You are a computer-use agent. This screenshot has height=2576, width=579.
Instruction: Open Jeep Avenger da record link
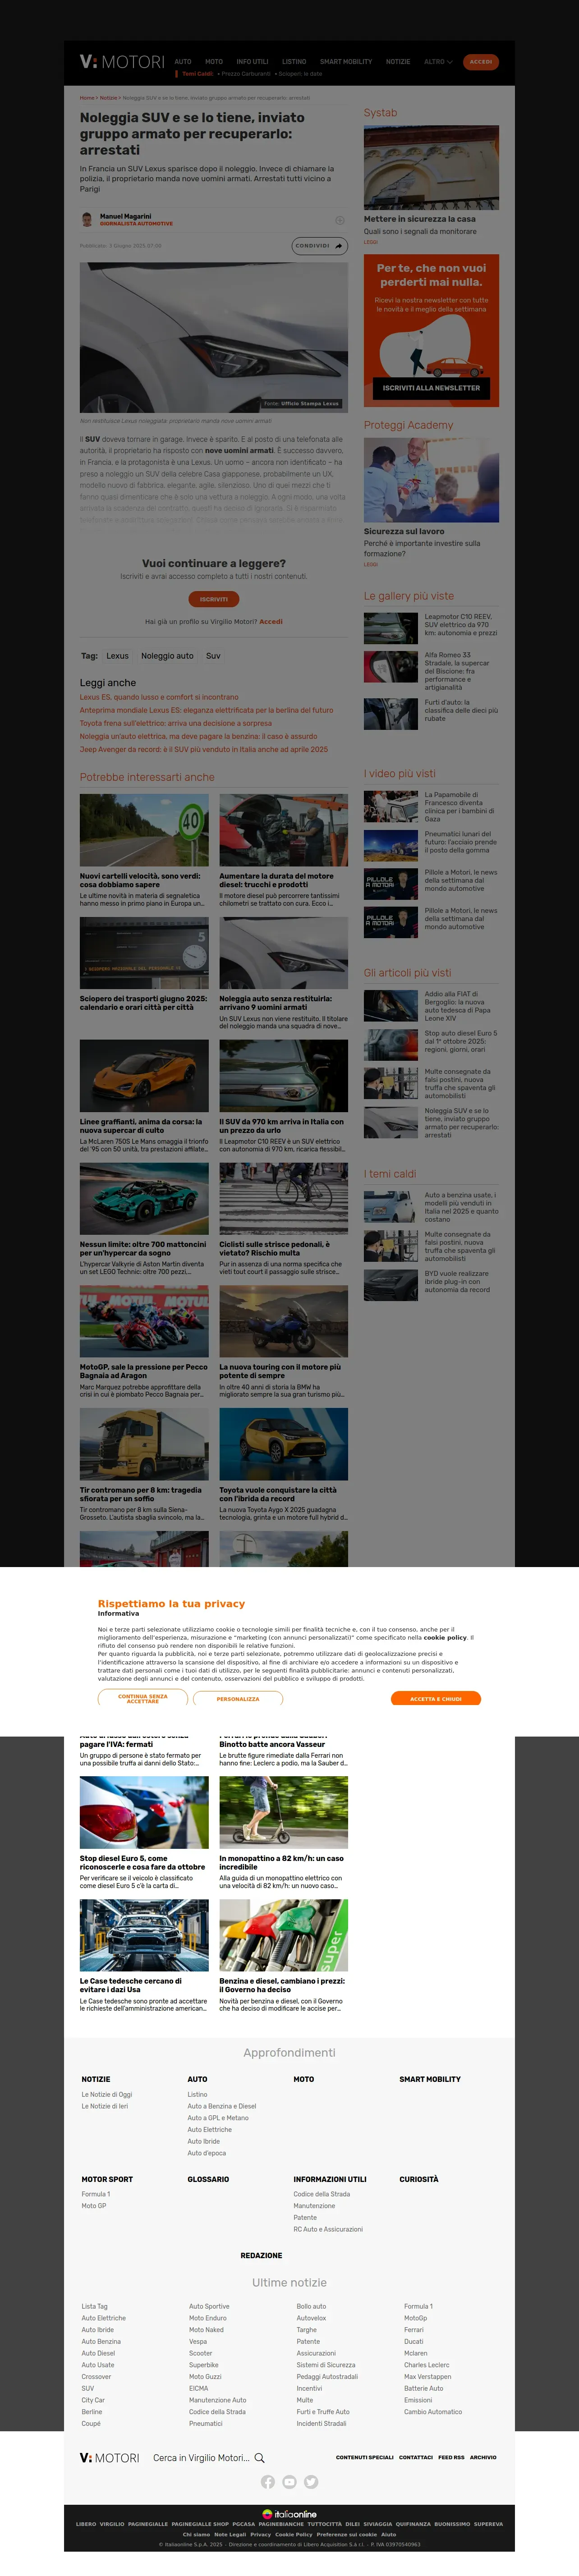[204, 749]
